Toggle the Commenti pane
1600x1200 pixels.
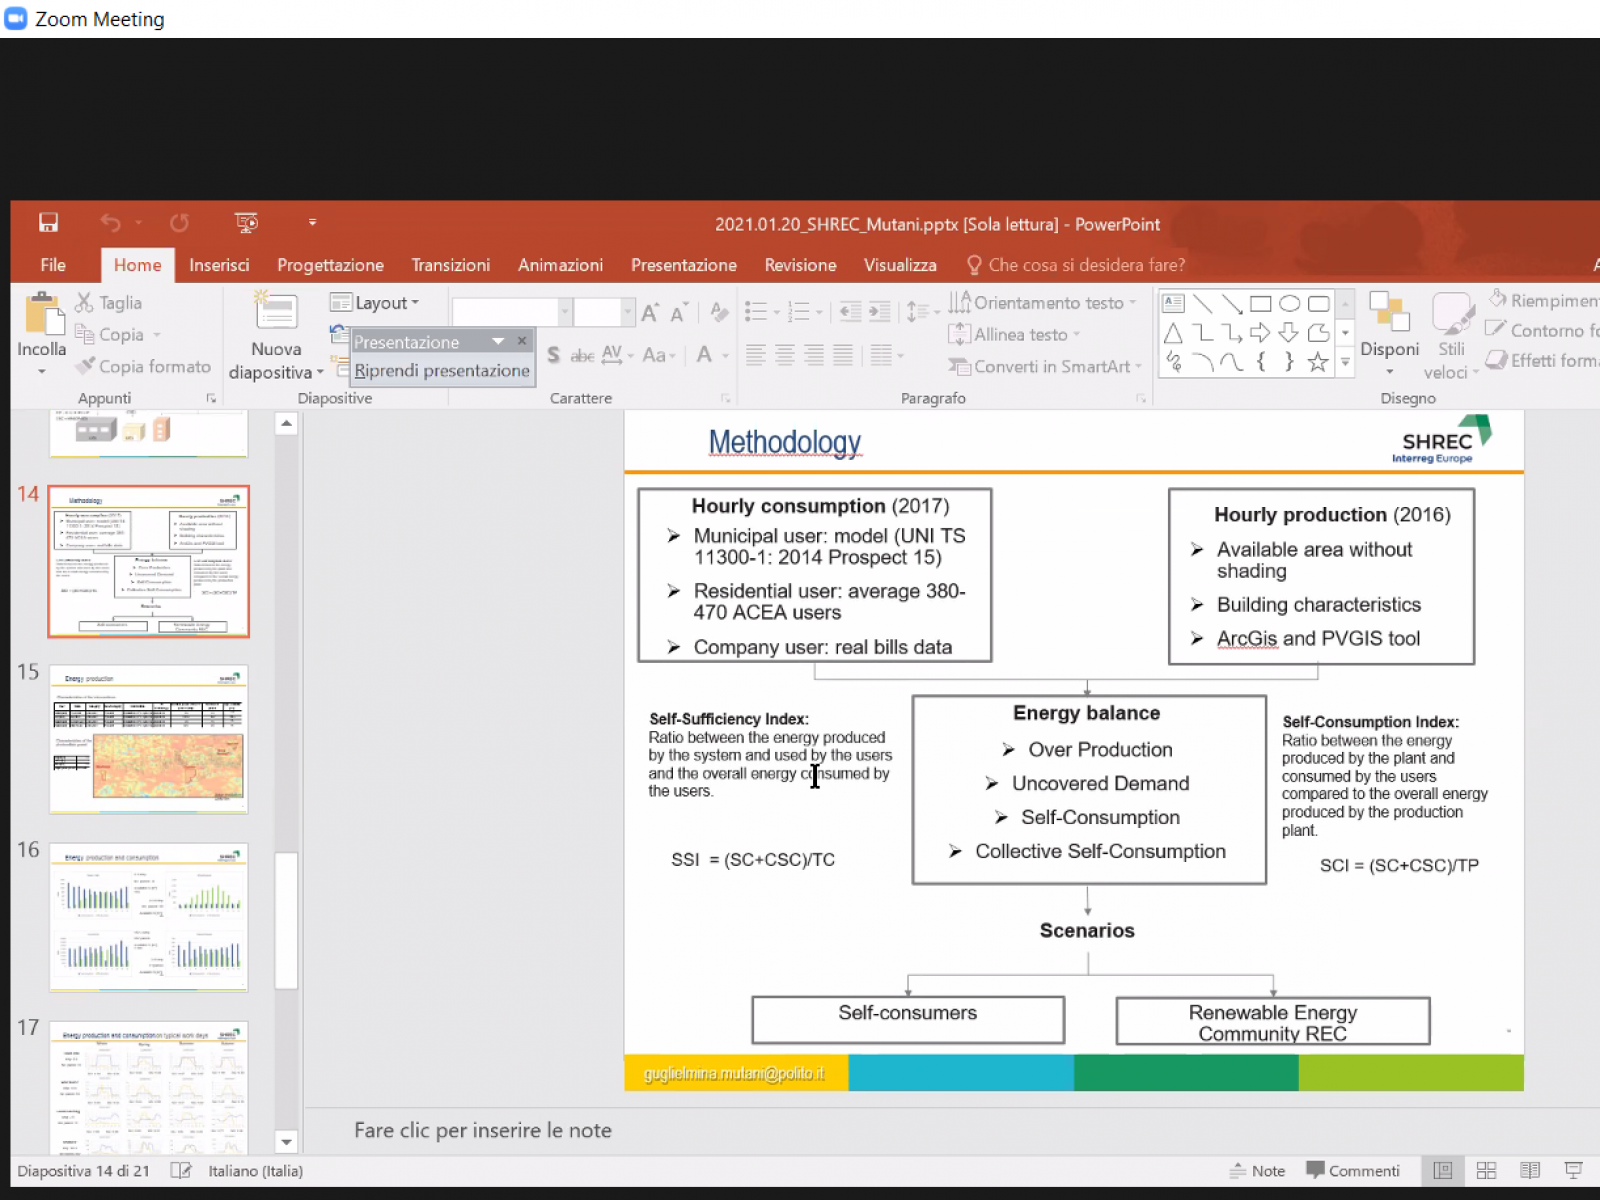(1353, 1170)
